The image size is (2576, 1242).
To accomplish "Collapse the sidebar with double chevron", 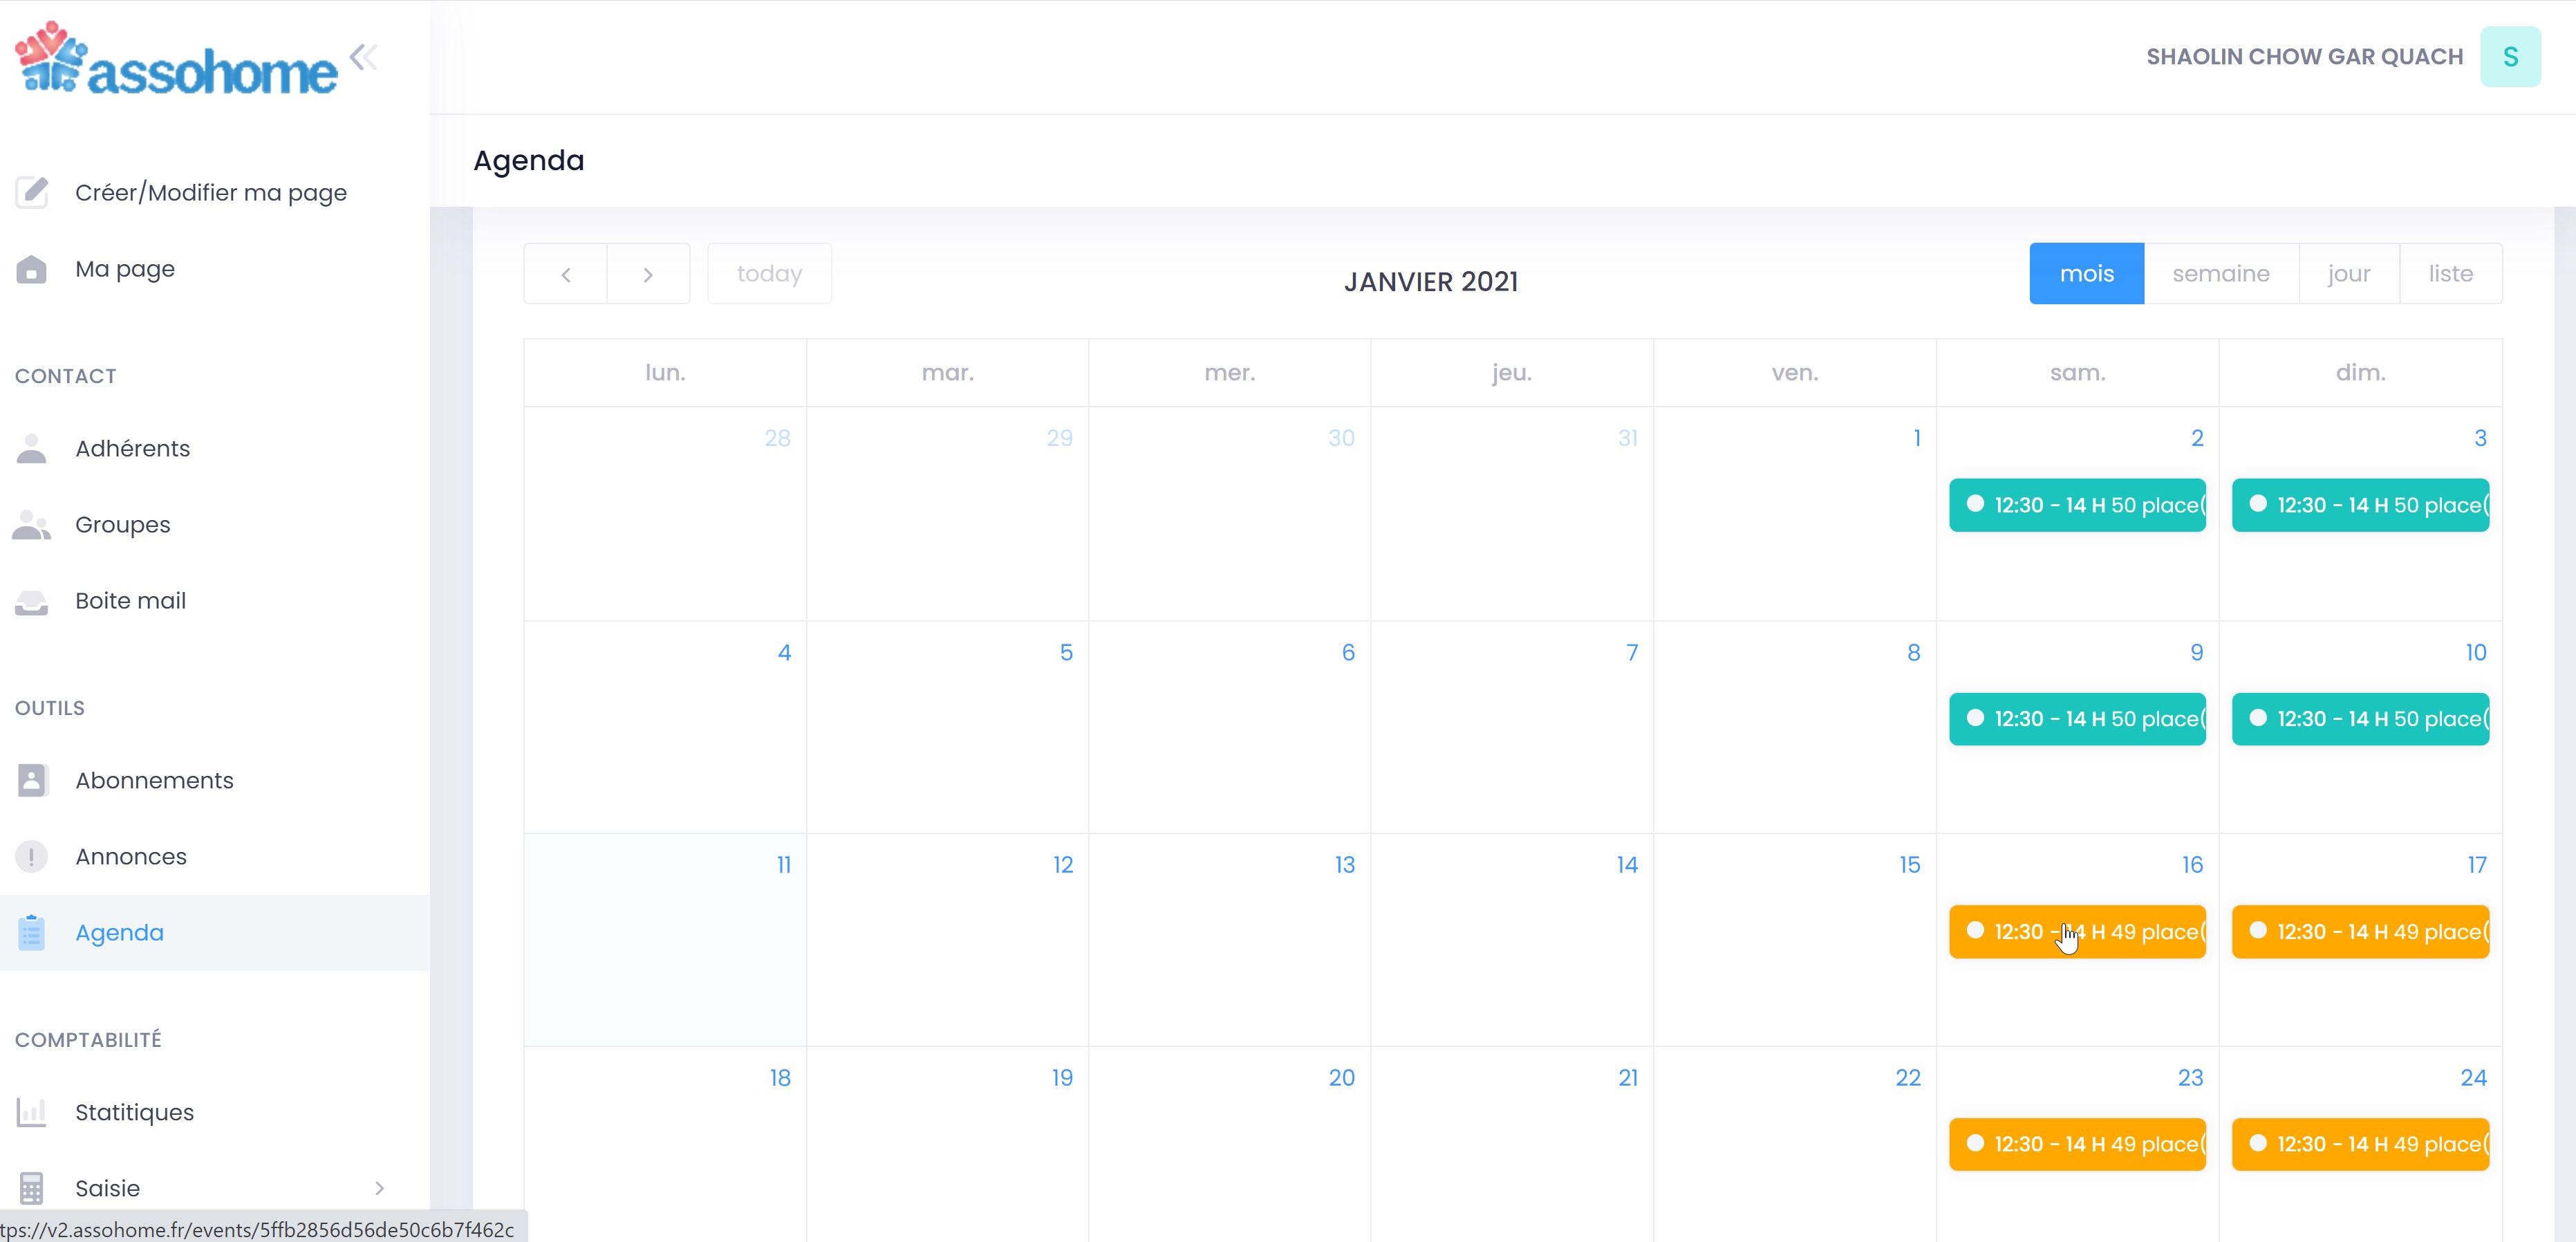I will pos(364,57).
